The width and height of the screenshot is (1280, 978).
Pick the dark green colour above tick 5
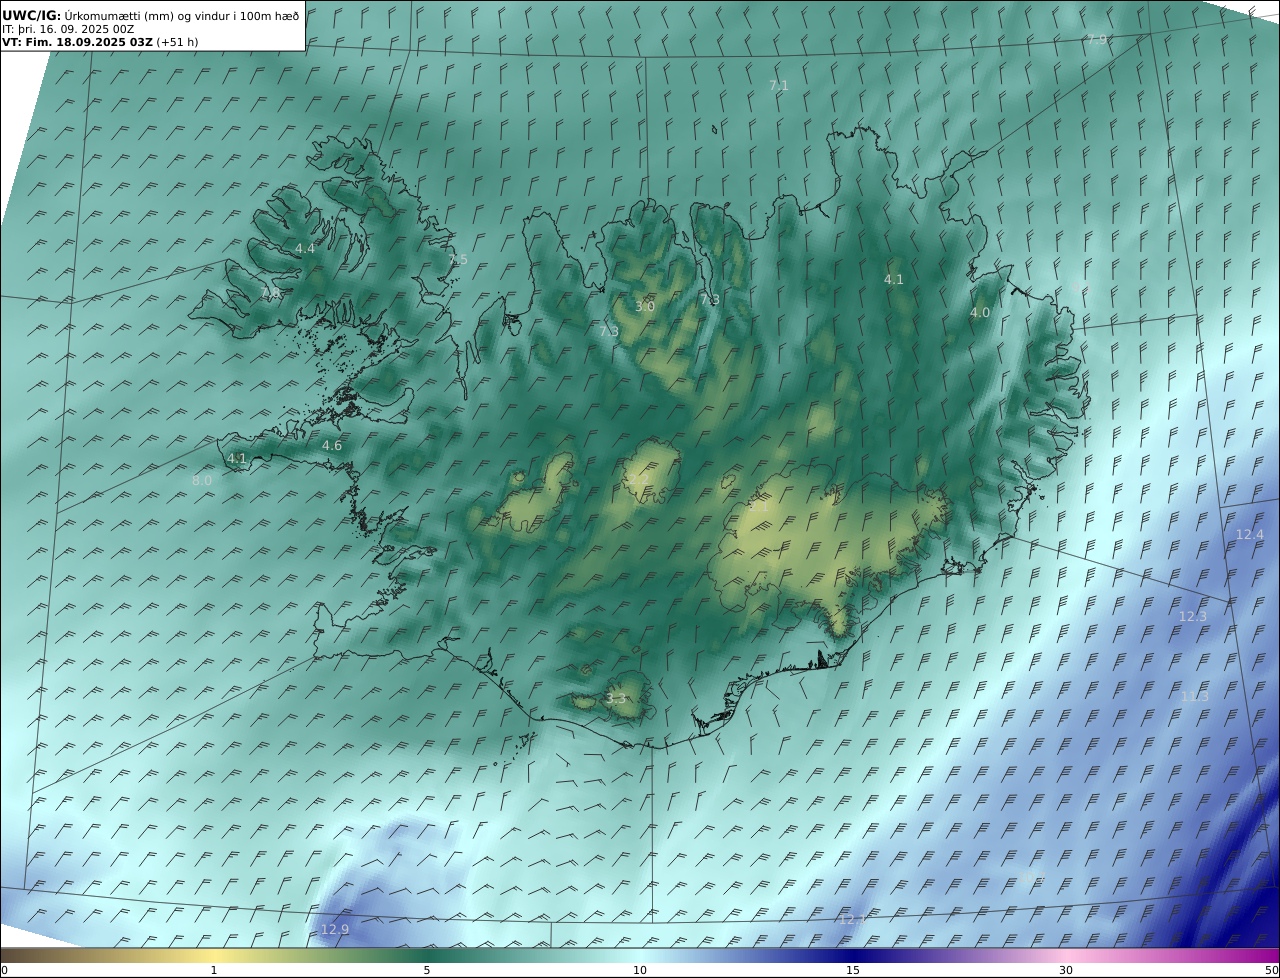point(427,955)
